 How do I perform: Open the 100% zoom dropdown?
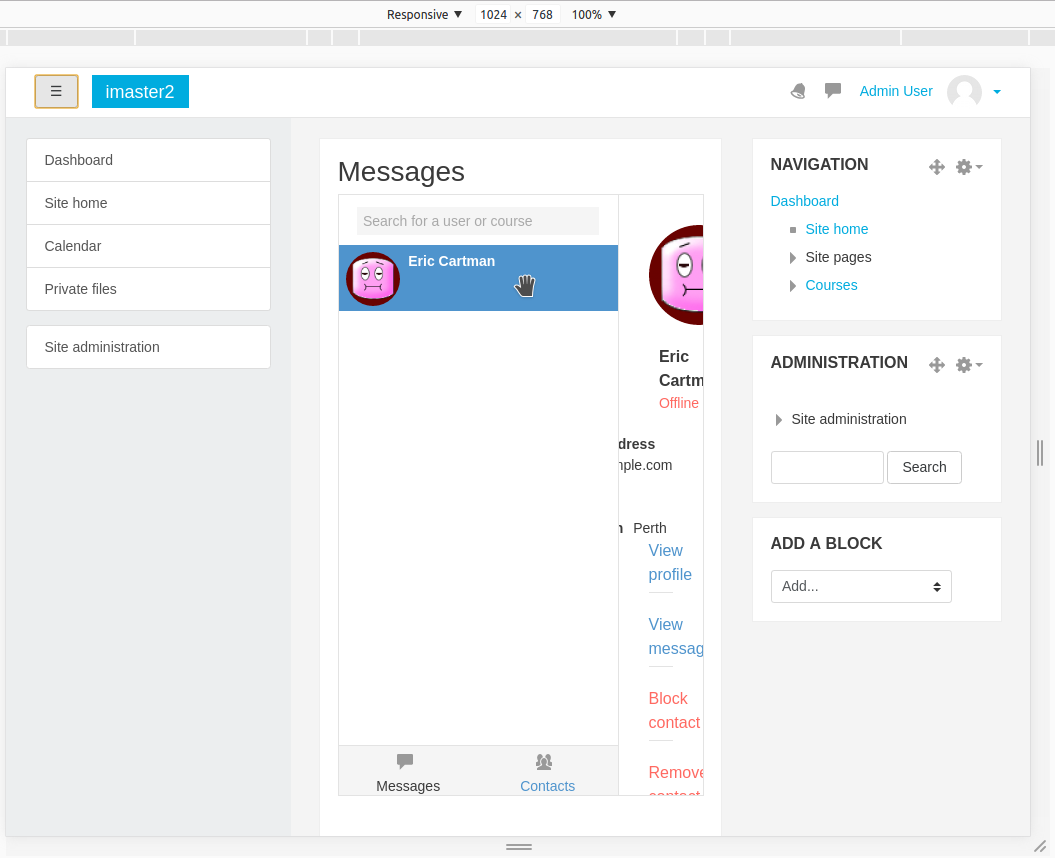click(593, 14)
